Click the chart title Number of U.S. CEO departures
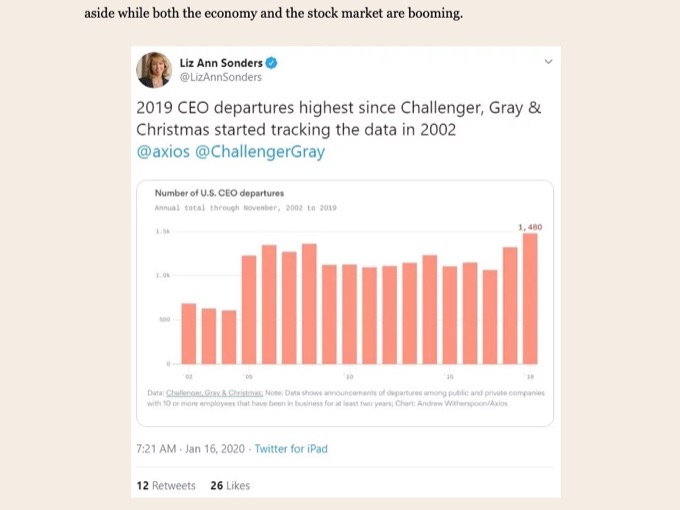The image size is (680, 510). tap(219, 193)
